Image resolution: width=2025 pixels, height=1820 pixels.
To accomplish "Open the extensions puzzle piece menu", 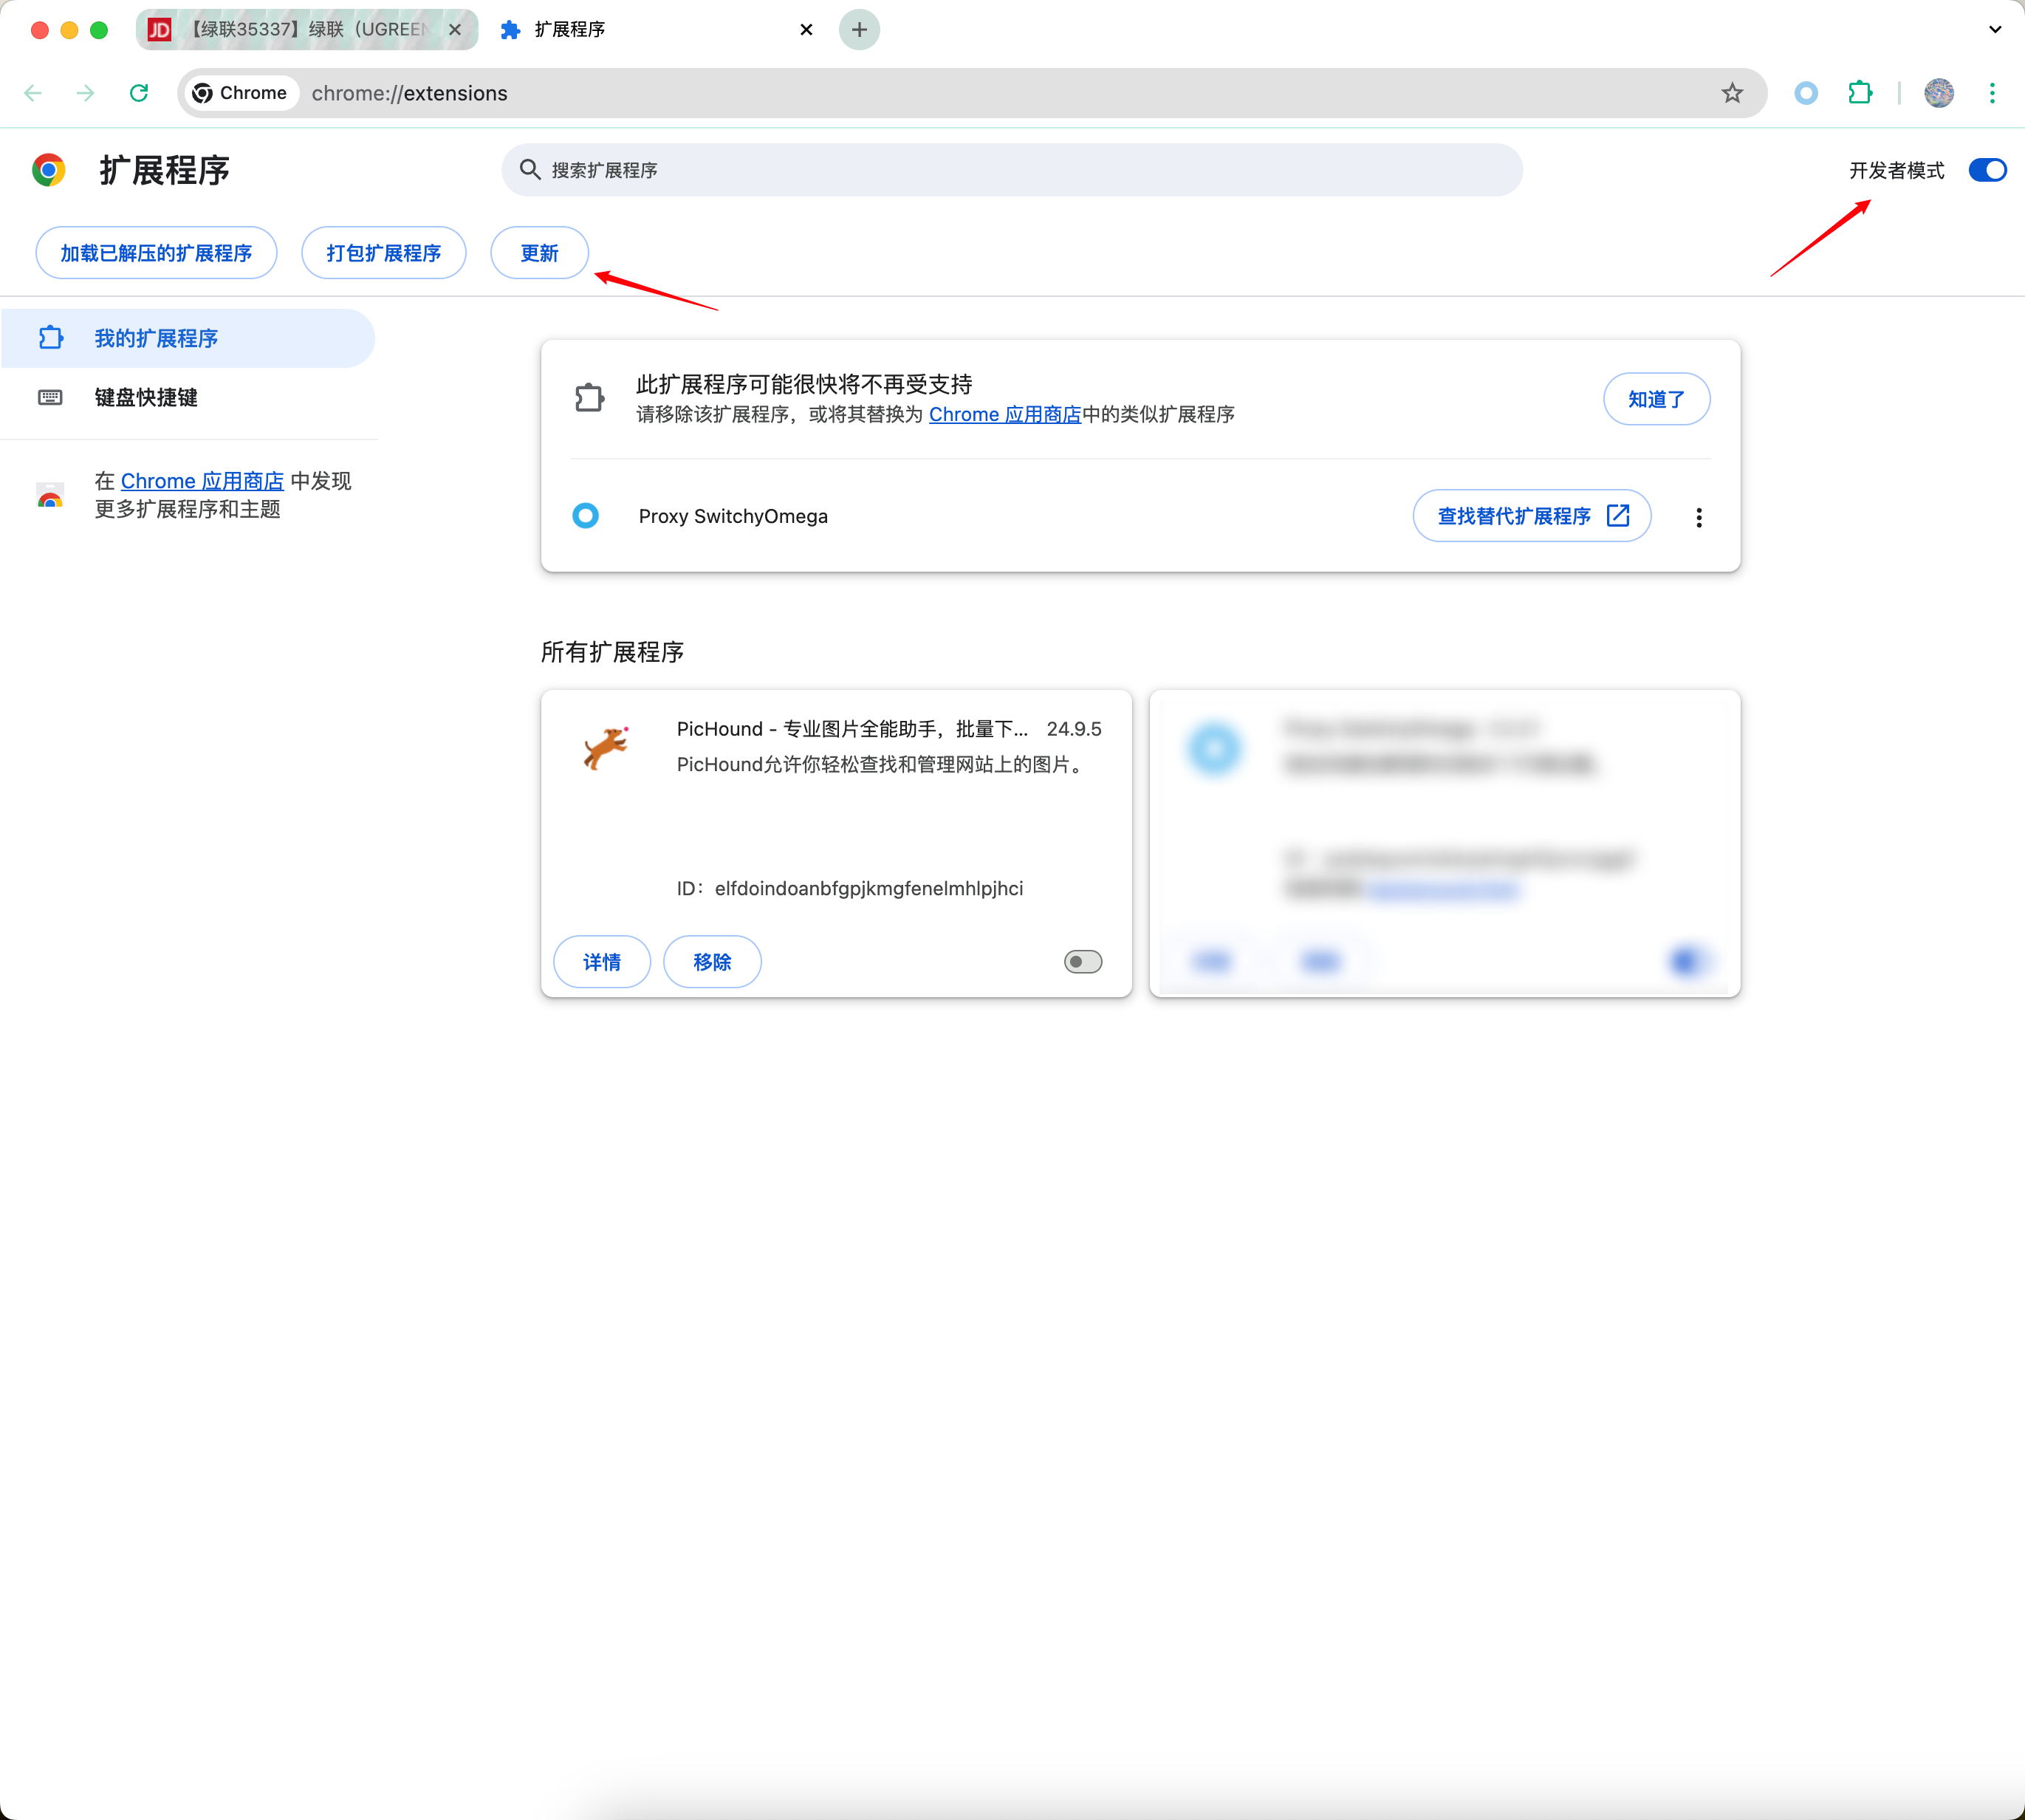I will [x=1860, y=93].
